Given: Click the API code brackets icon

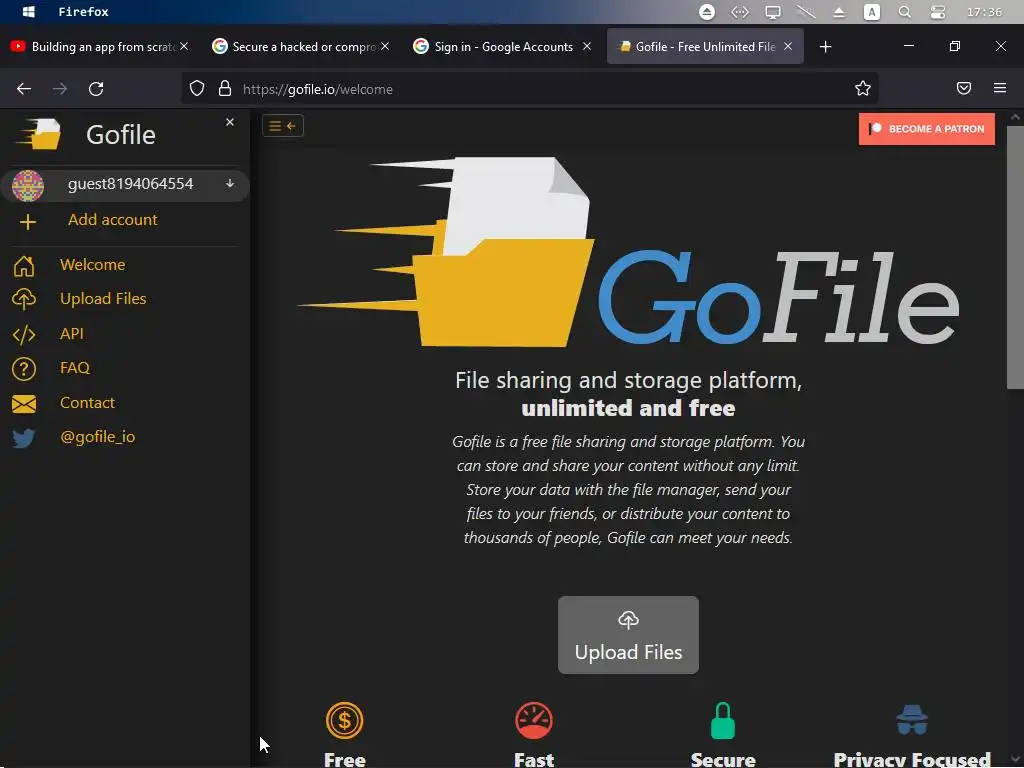Looking at the screenshot, I should (x=24, y=334).
